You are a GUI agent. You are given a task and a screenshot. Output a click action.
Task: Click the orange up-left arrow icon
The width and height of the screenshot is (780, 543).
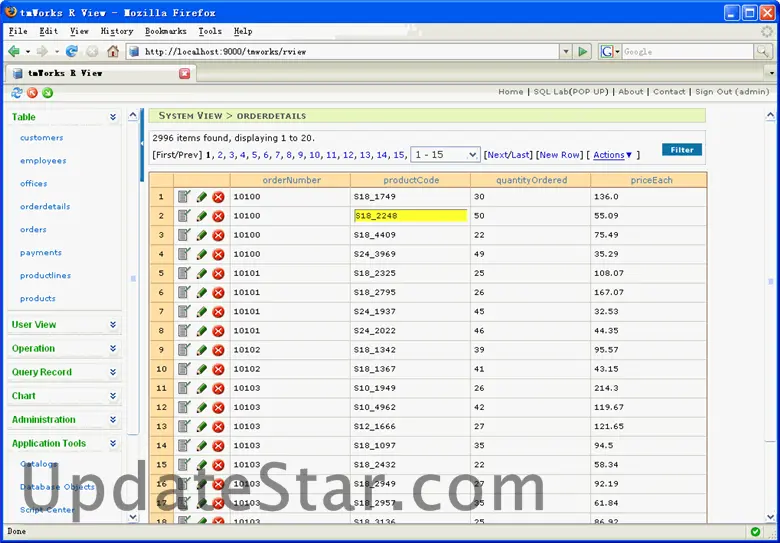[x=32, y=93]
